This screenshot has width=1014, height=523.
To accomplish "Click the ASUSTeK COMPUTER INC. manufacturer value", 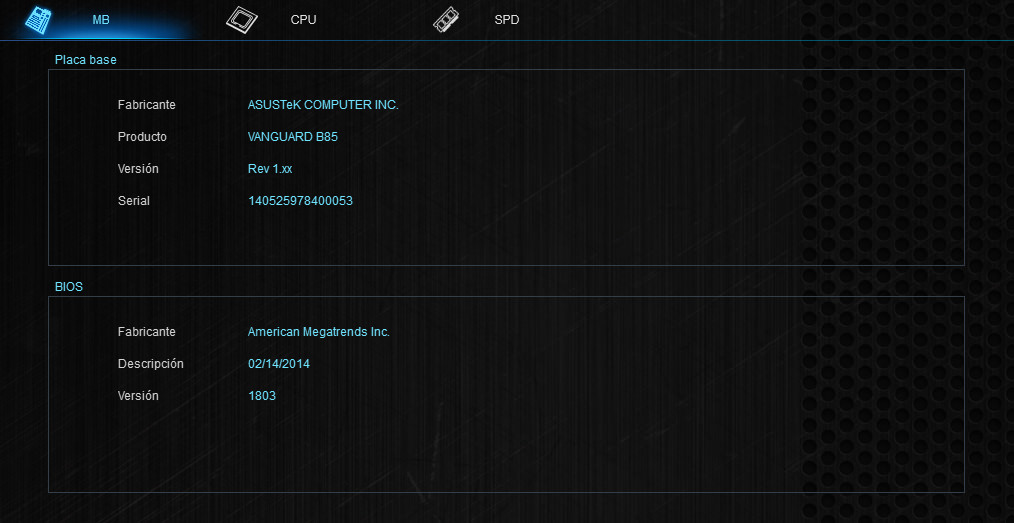I will [x=323, y=105].
